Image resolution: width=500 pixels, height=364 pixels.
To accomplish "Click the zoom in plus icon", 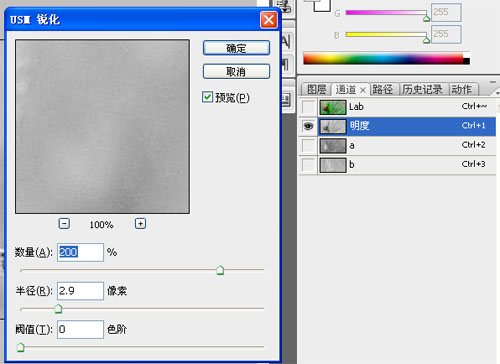I will 140,223.
